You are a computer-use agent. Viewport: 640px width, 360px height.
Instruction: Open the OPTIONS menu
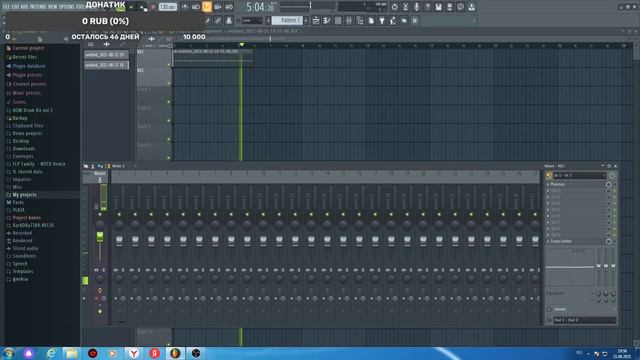point(67,7)
